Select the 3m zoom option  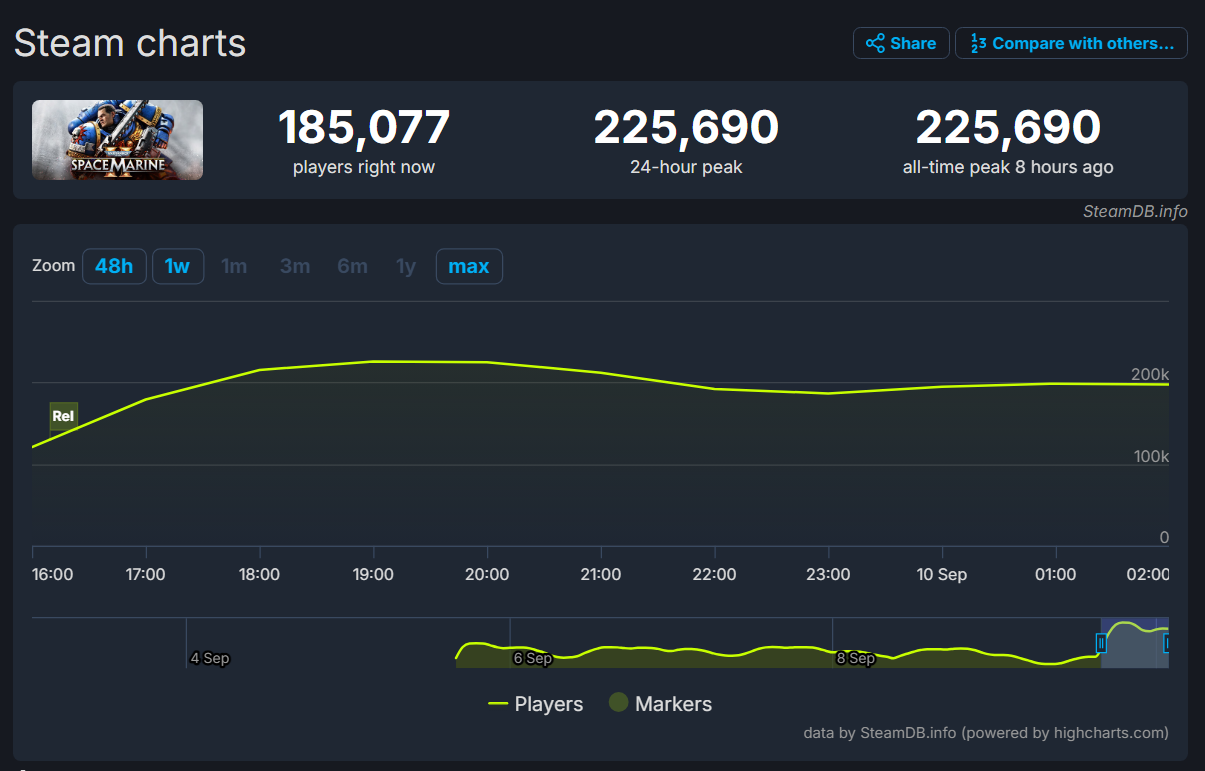point(295,266)
